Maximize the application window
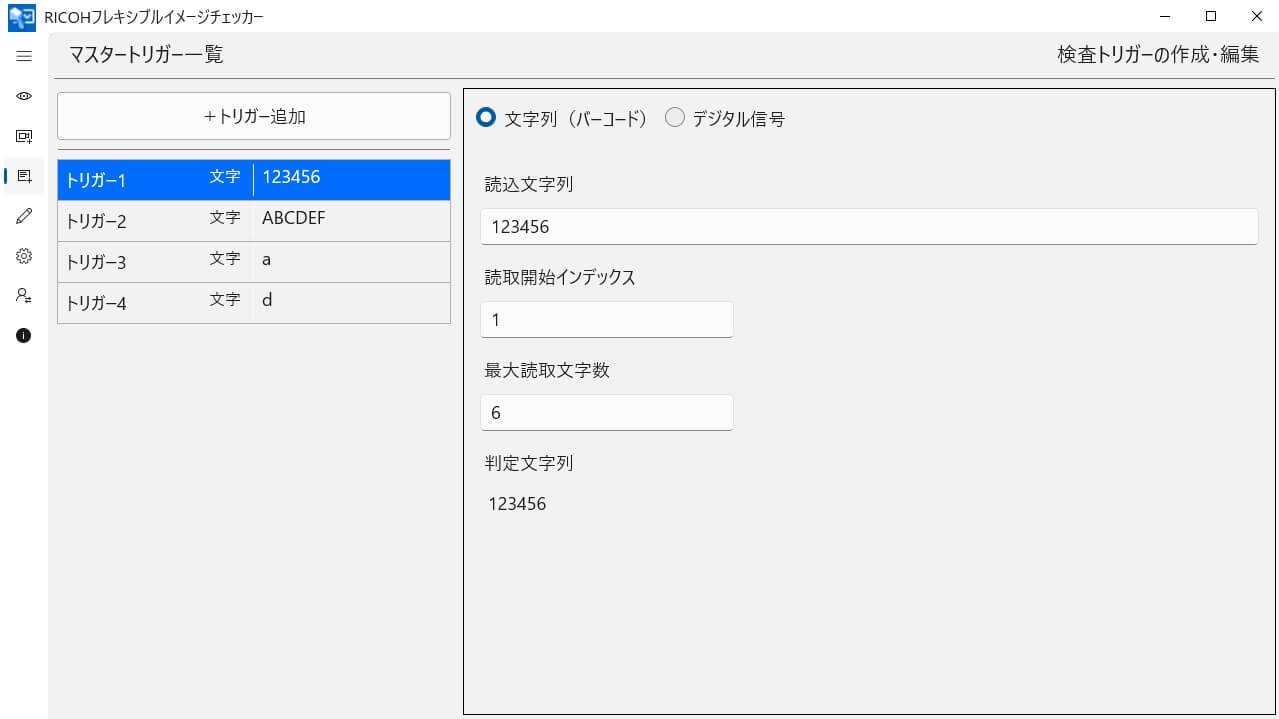 (x=1210, y=16)
